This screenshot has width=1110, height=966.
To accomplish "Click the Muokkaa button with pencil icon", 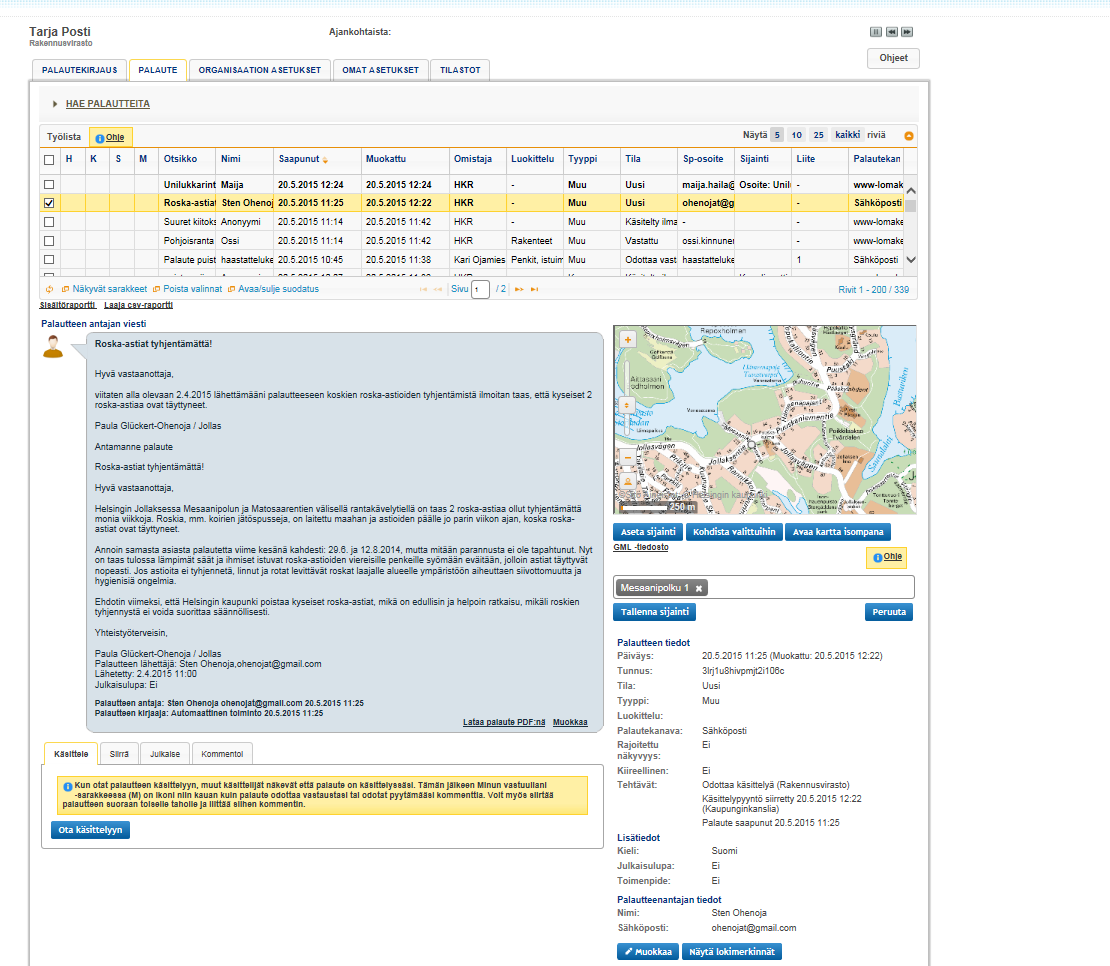I will coord(648,952).
